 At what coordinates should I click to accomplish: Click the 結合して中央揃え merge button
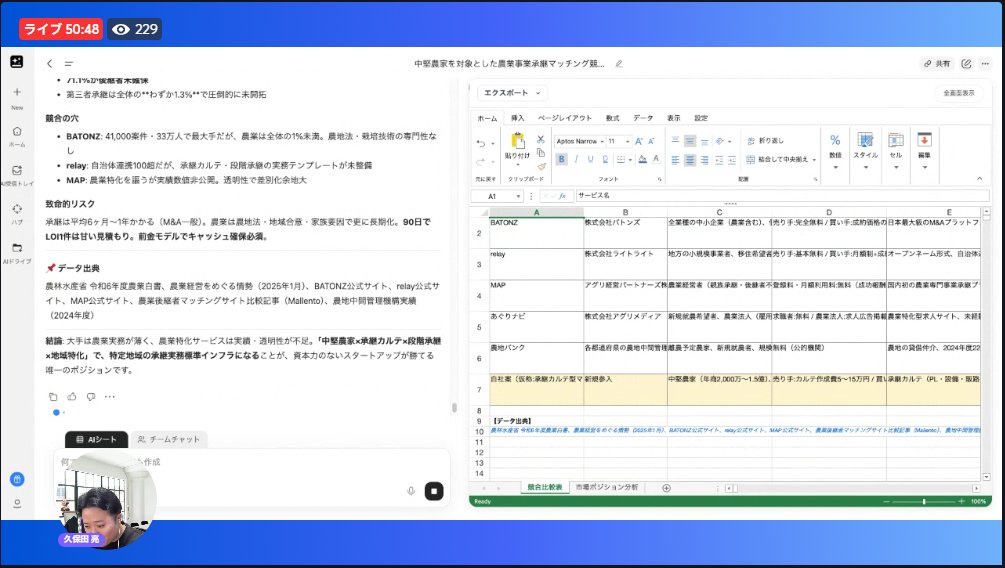click(x=777, y=160)
